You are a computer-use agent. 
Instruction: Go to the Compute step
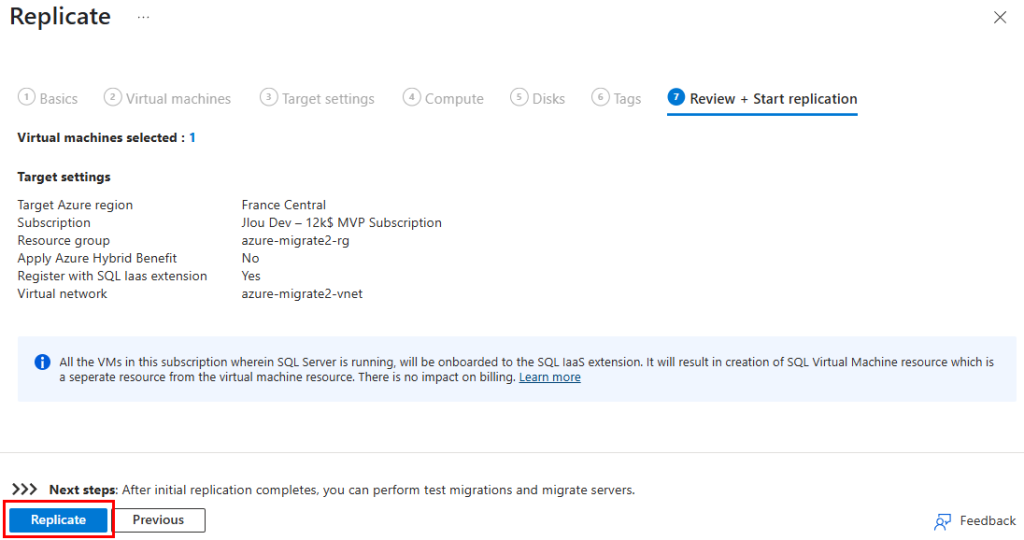[443, 98]
